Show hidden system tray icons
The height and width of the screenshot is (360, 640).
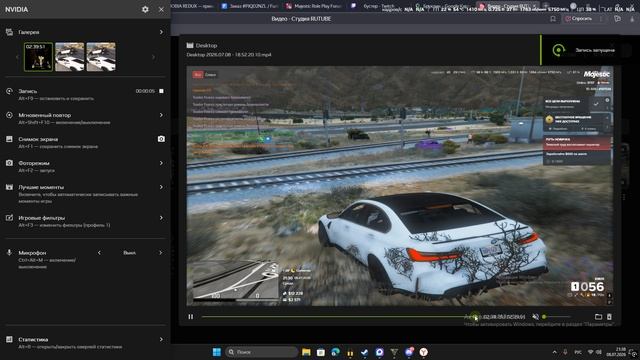554,352
